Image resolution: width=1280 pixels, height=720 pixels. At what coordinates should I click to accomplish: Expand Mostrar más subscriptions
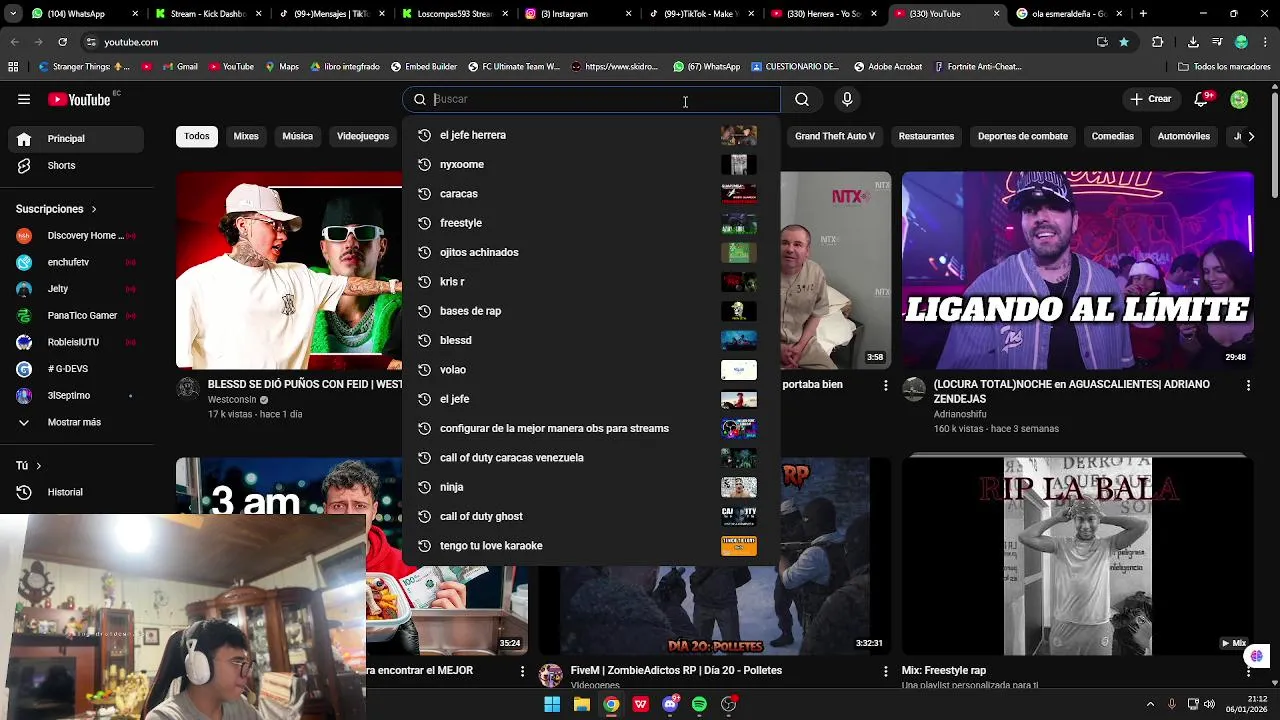[76, 422]
